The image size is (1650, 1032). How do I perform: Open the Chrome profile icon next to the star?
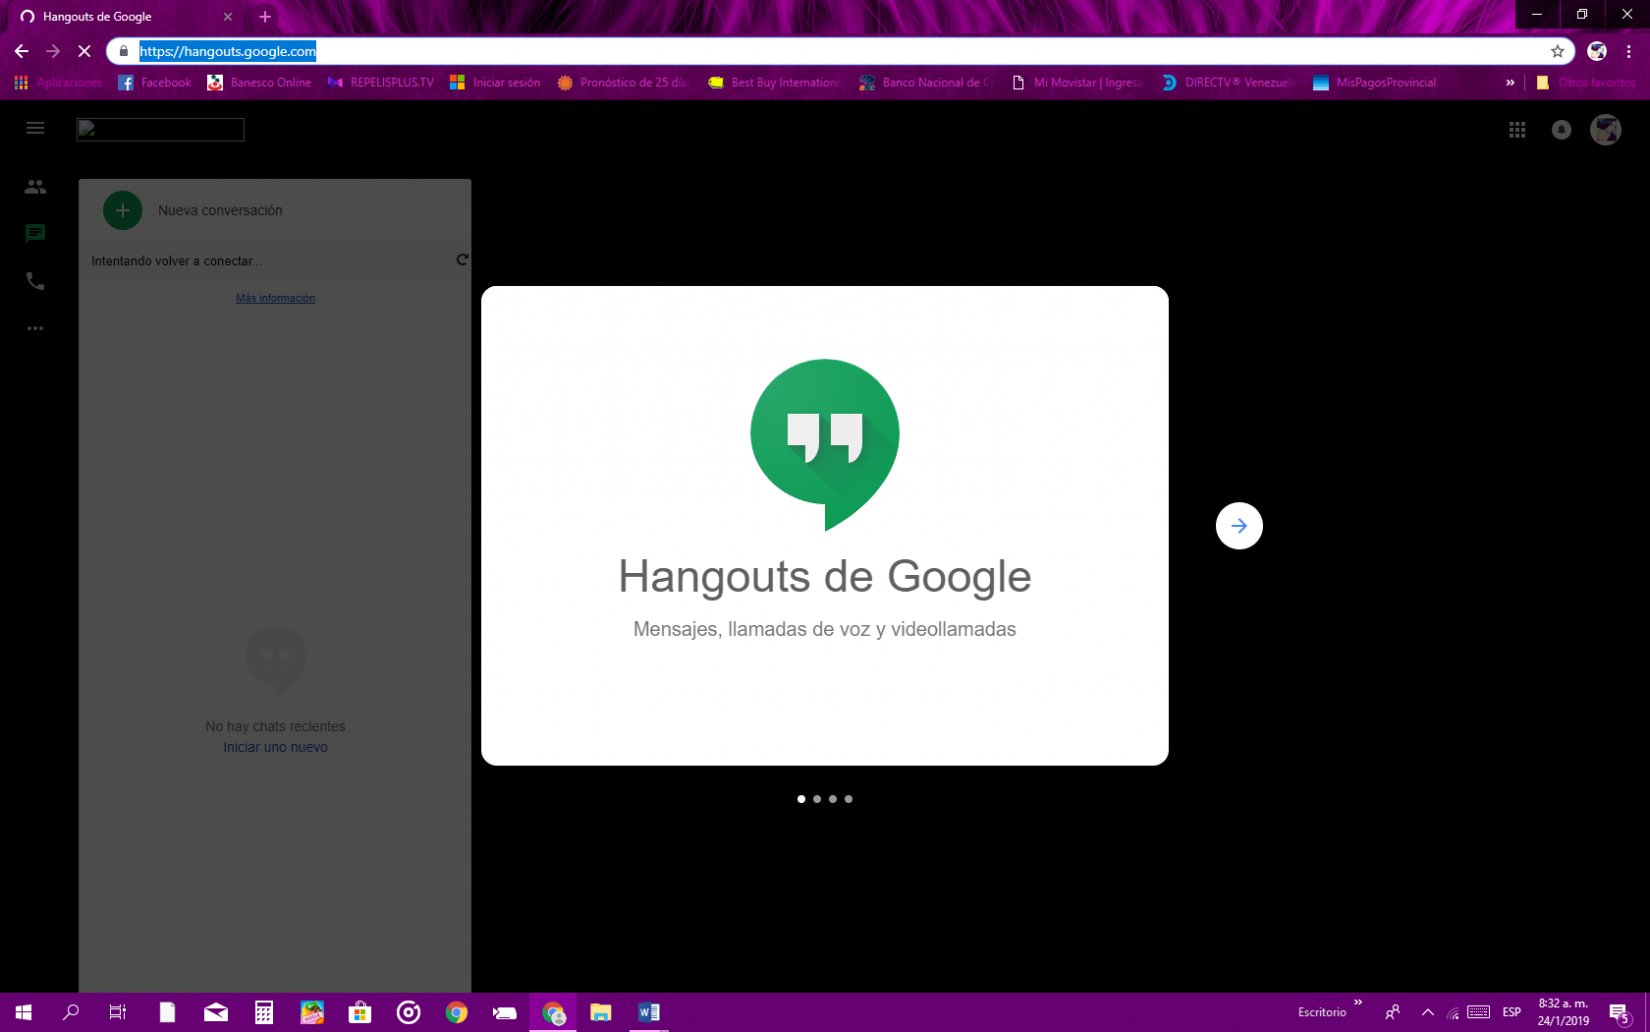point(1597,51)
